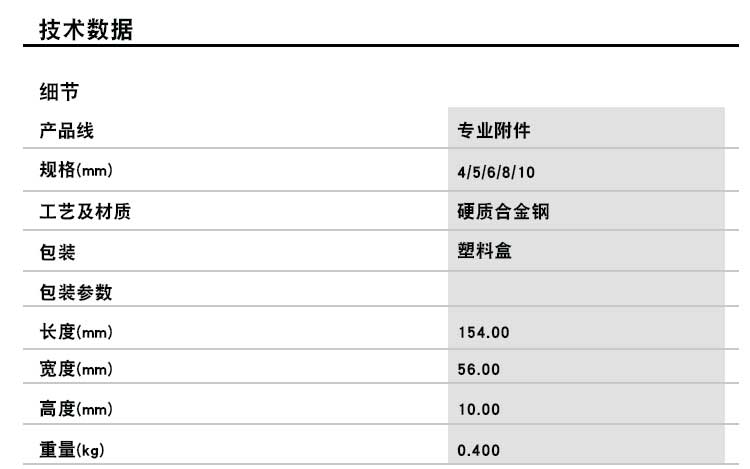Select the 0.400 weight value
The width and height of the screenshot is (750, 469).
coord(479,450)
